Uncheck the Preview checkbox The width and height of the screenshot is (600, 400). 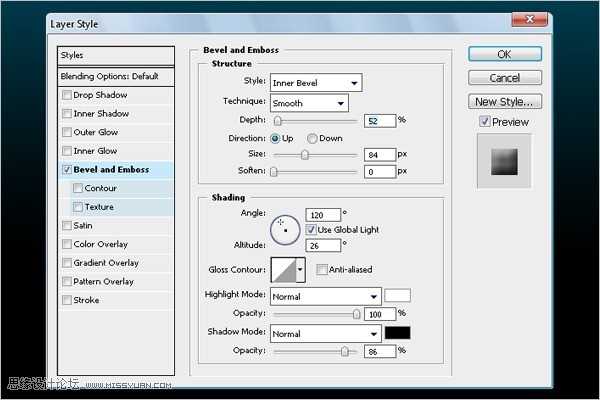click(485, 122)
